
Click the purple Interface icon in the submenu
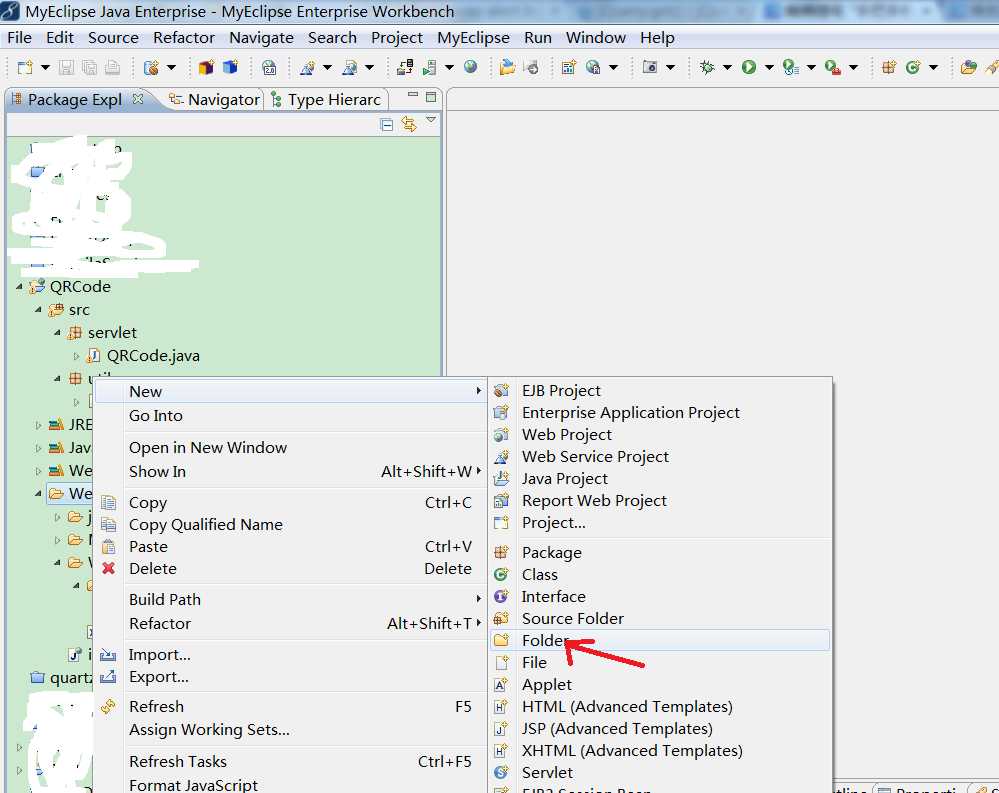pos(501,596)
